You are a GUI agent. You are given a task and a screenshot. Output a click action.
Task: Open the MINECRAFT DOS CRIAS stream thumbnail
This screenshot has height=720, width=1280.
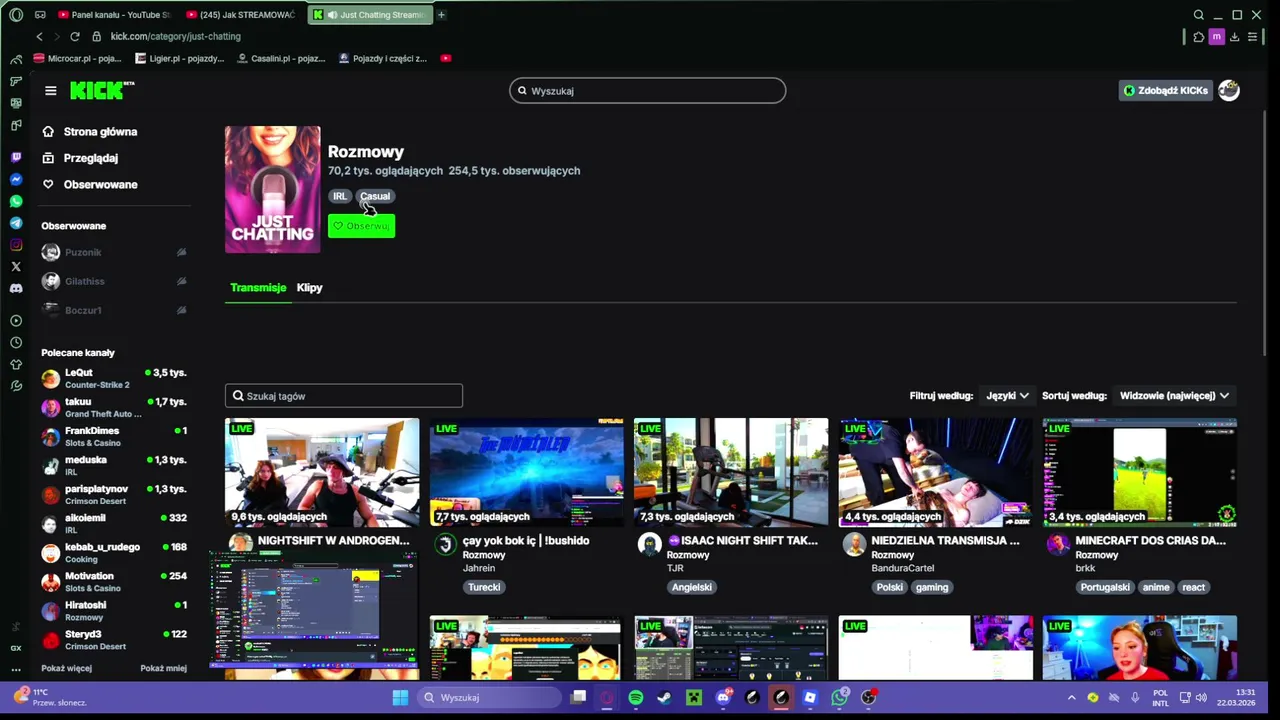point(1140,472)
